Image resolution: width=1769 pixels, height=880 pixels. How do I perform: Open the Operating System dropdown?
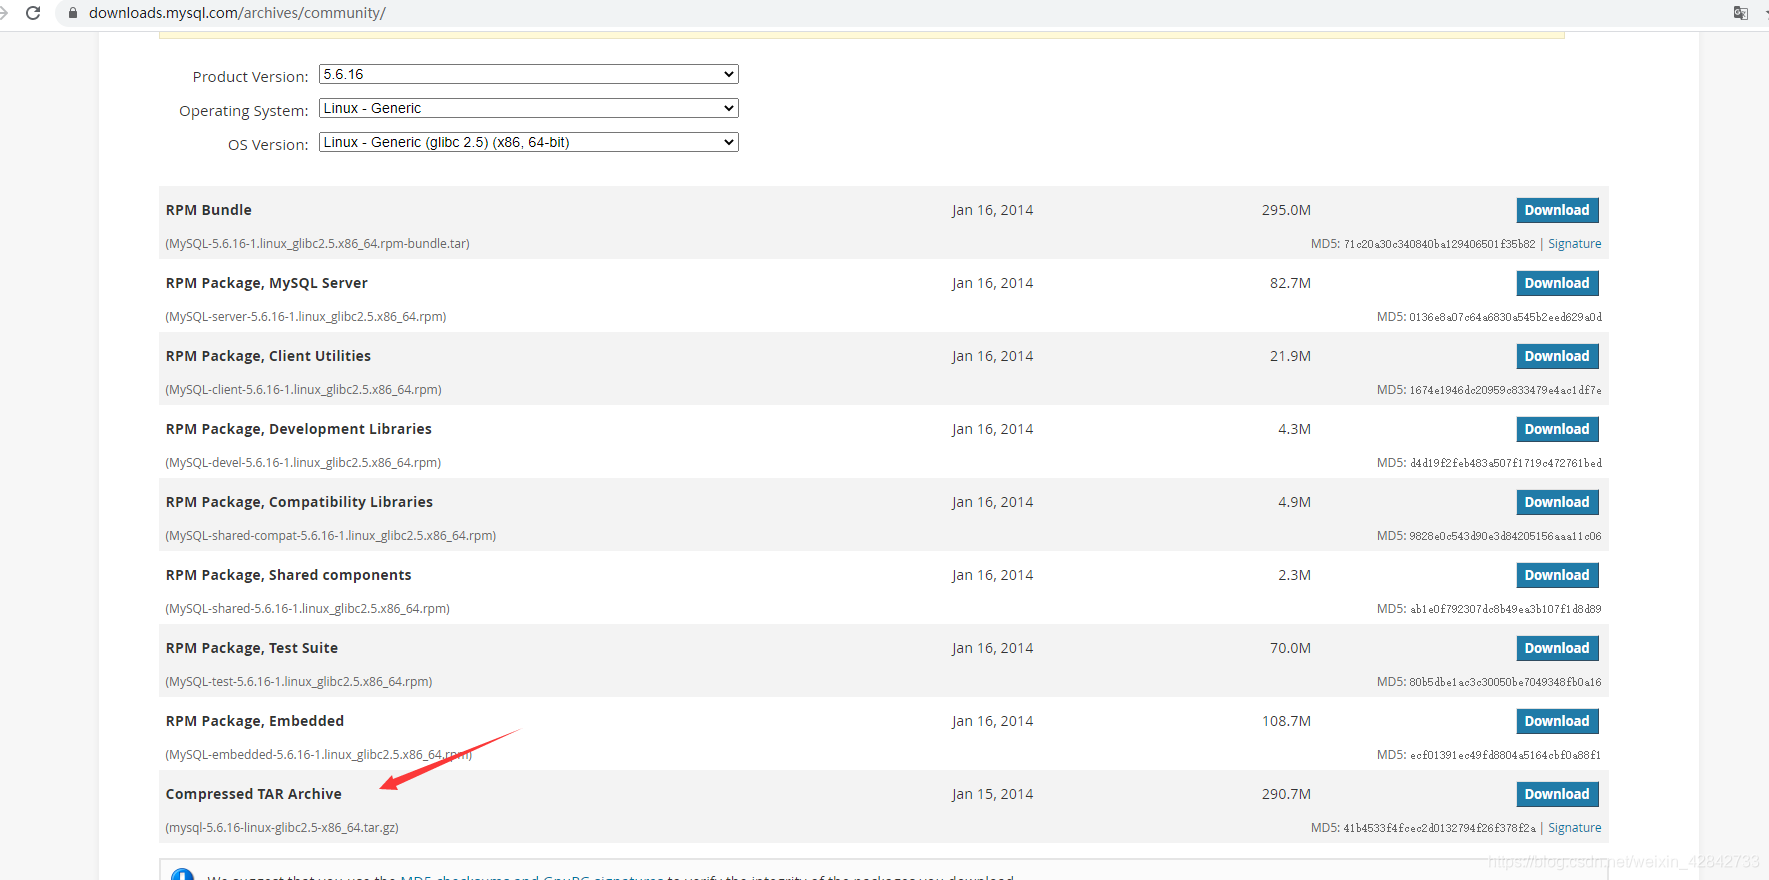pos(528,108)
